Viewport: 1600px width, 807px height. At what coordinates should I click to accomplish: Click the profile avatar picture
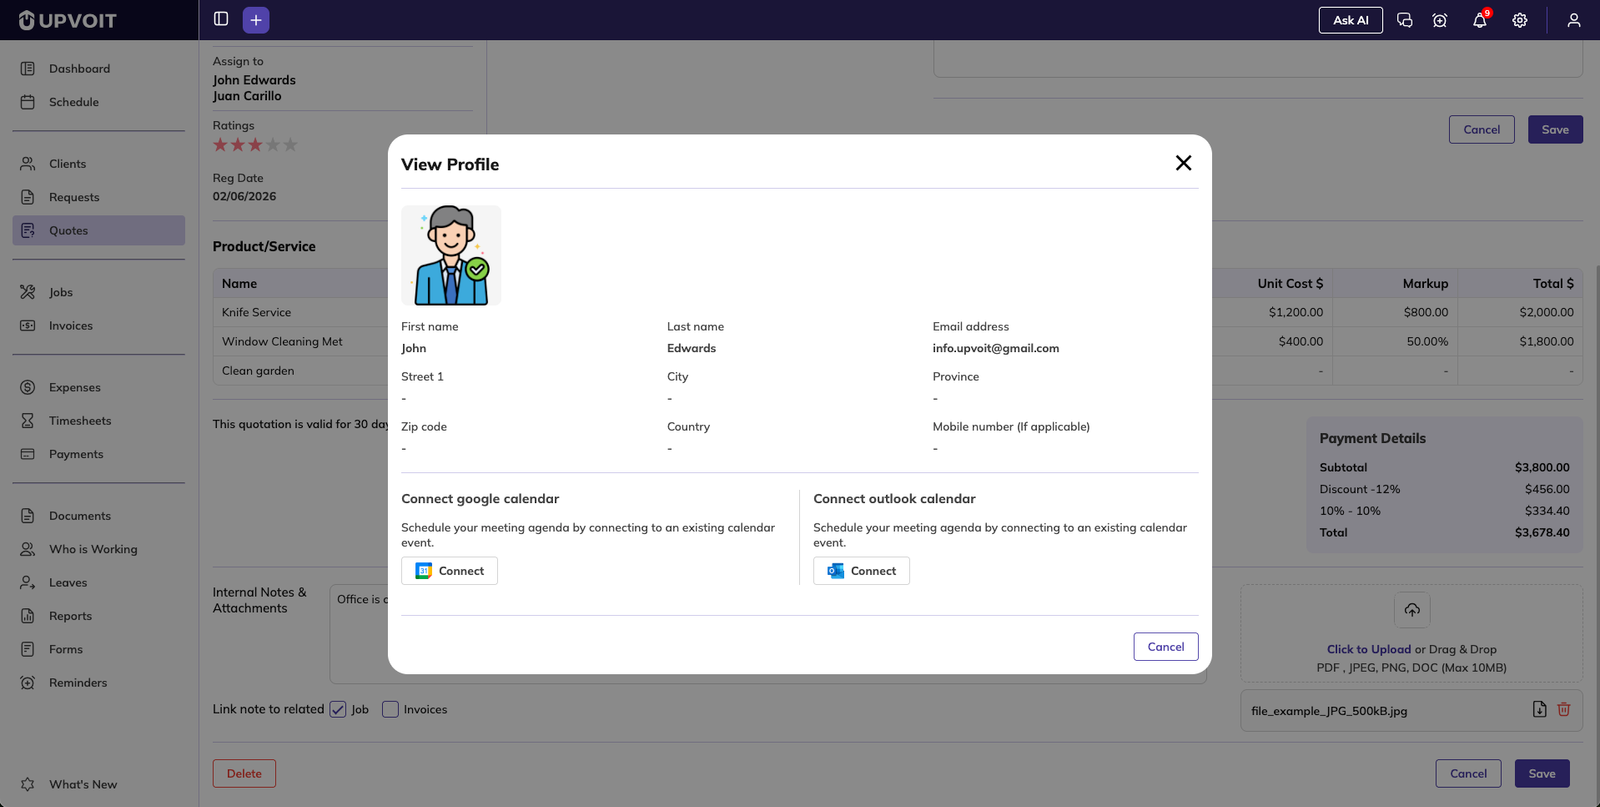451,256
